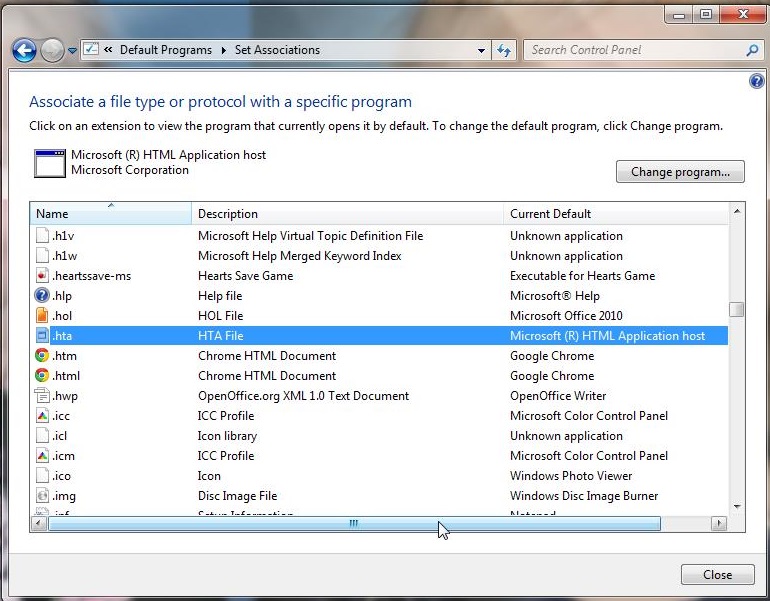Select the .hta file icon

(42, 335)
